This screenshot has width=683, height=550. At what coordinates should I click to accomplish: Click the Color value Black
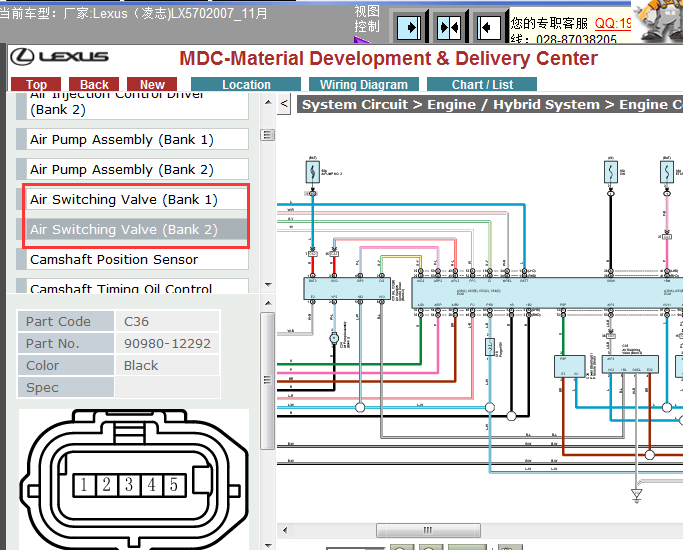pyautogui.click(x=167, y=365)
